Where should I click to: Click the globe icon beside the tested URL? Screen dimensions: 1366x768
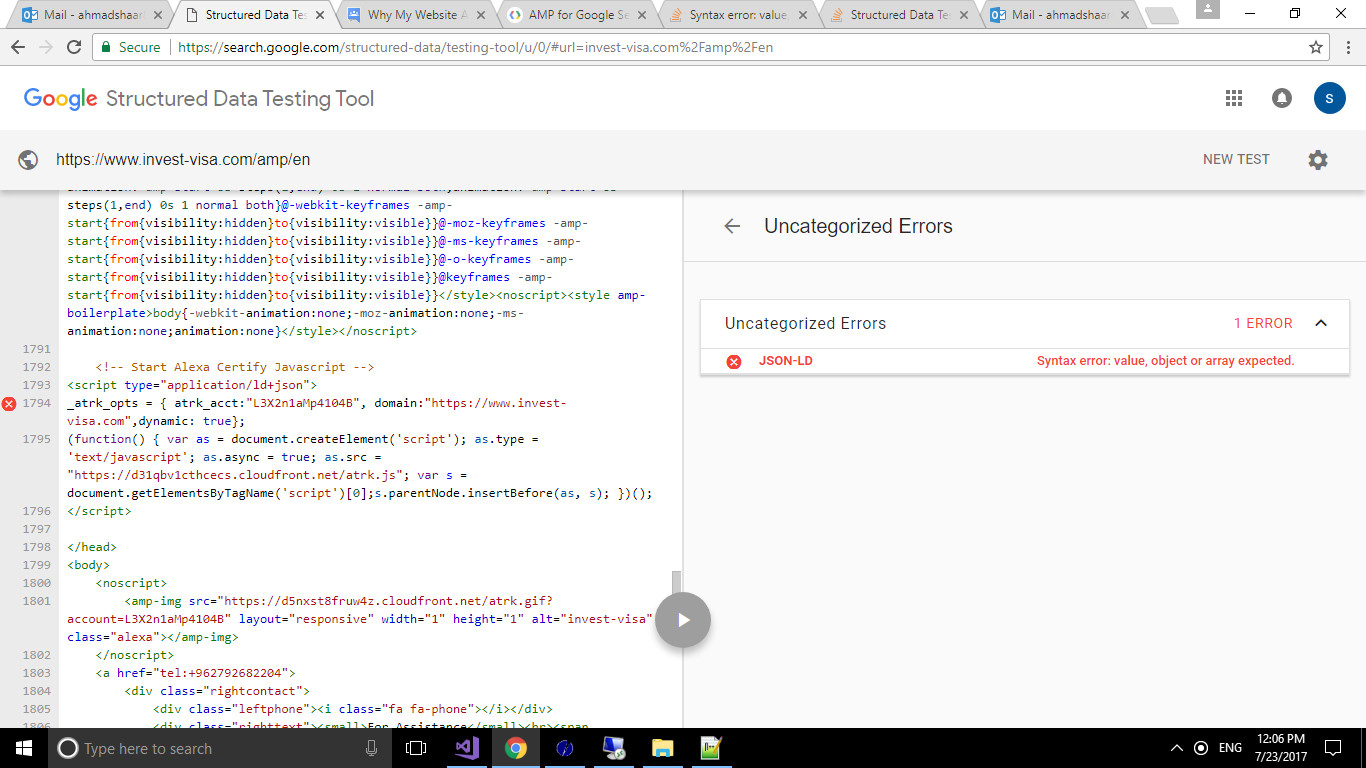(29, 158)
